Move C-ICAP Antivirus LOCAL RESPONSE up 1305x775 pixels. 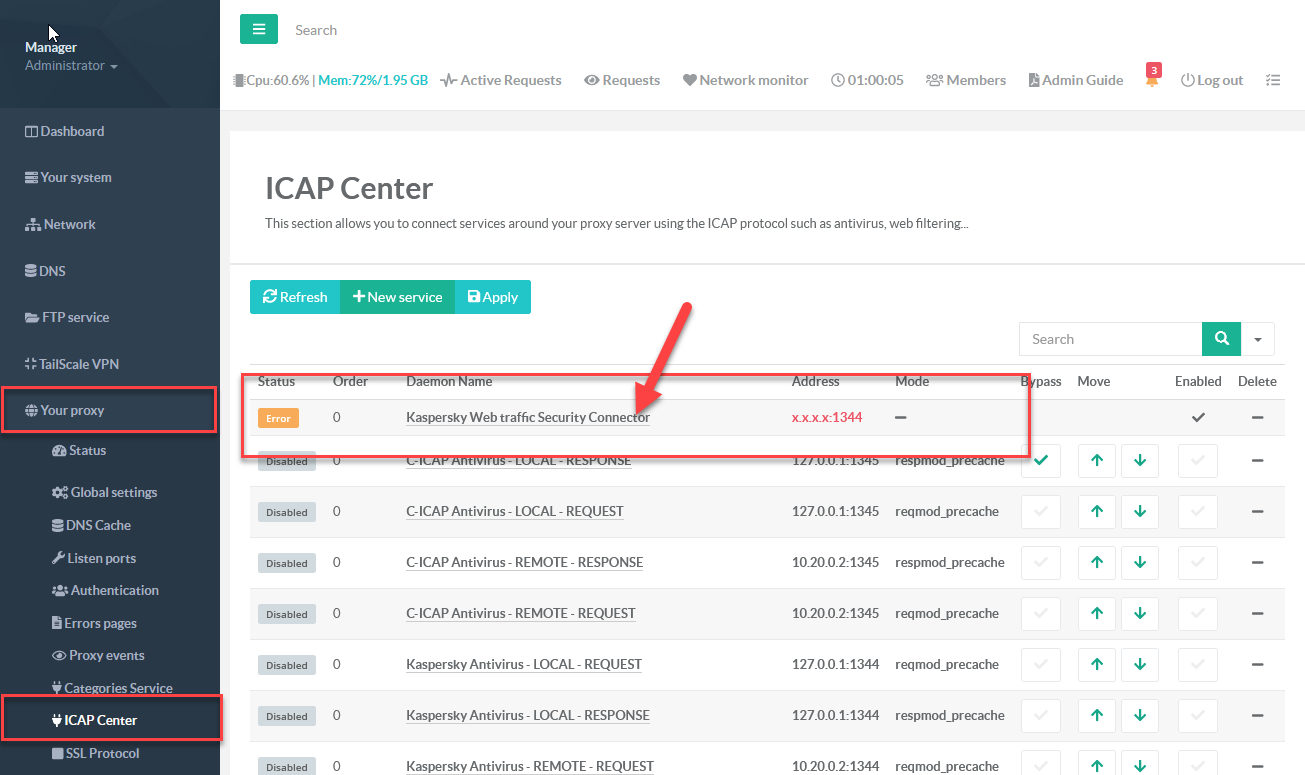click(x=1097, y=461)
